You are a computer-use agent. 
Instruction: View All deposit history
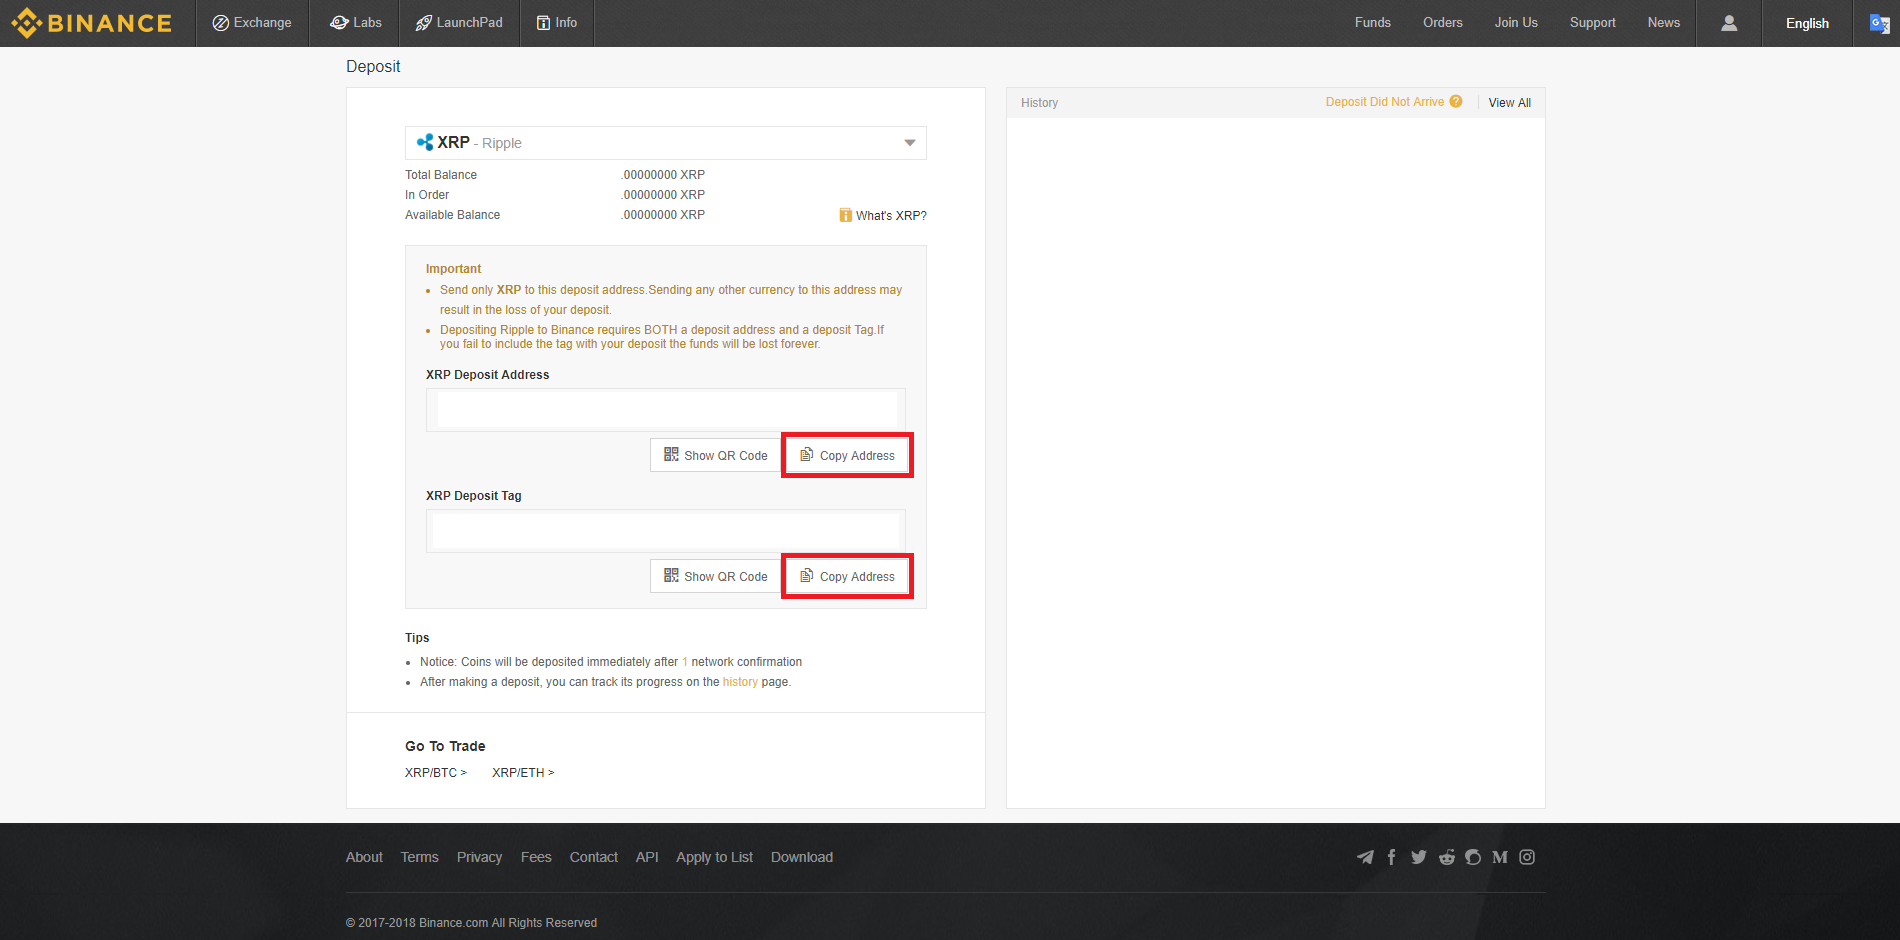(1509, 103)
